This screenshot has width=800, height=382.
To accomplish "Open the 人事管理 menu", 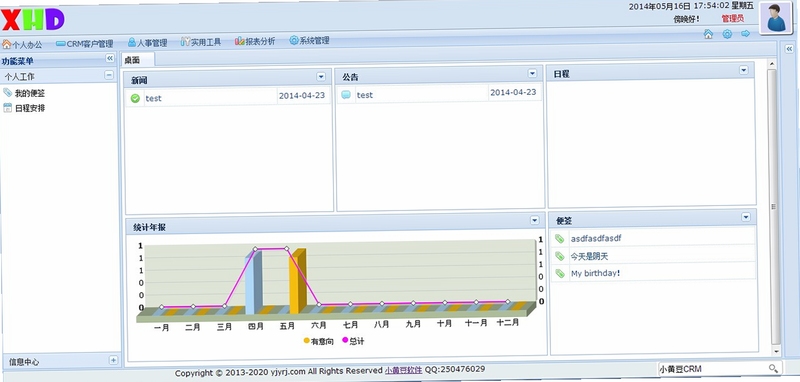I will coord(147,43).
